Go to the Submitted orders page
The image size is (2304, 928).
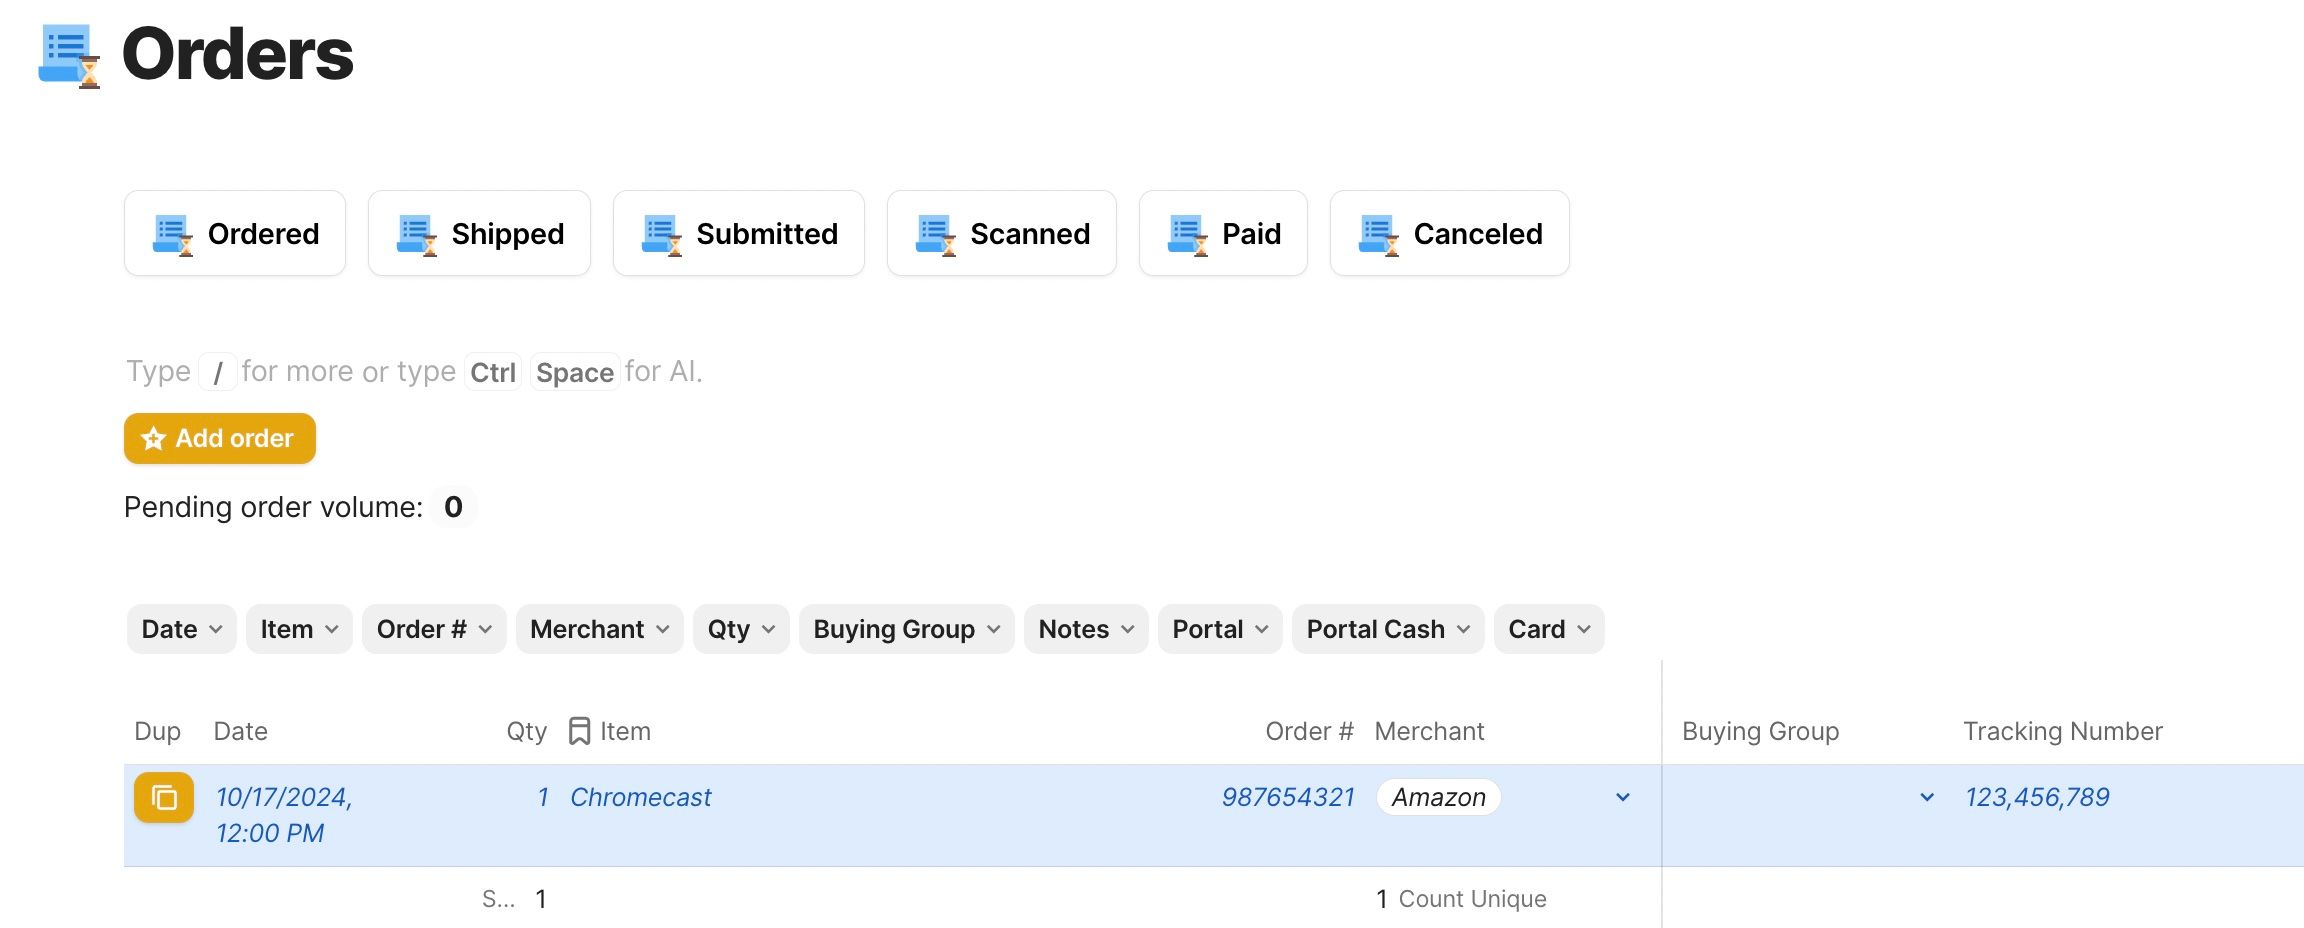[x=739, y=233]
